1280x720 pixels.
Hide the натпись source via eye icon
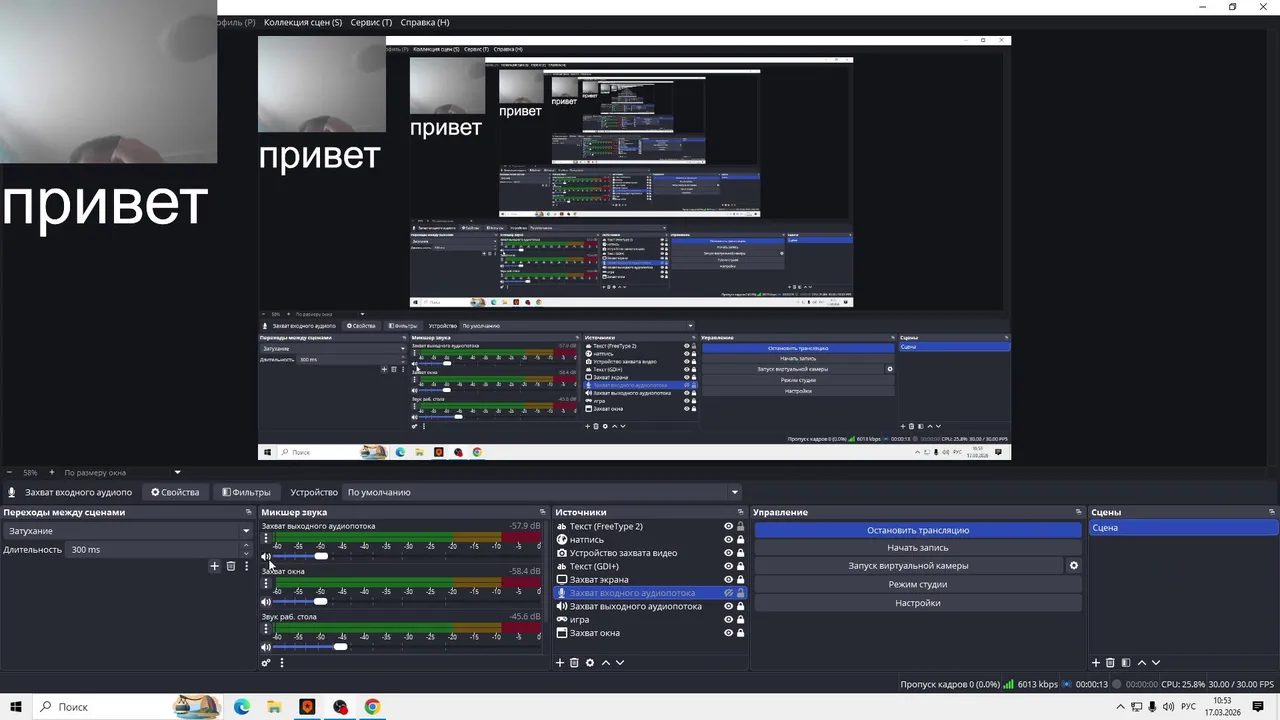tap(728, 540)
